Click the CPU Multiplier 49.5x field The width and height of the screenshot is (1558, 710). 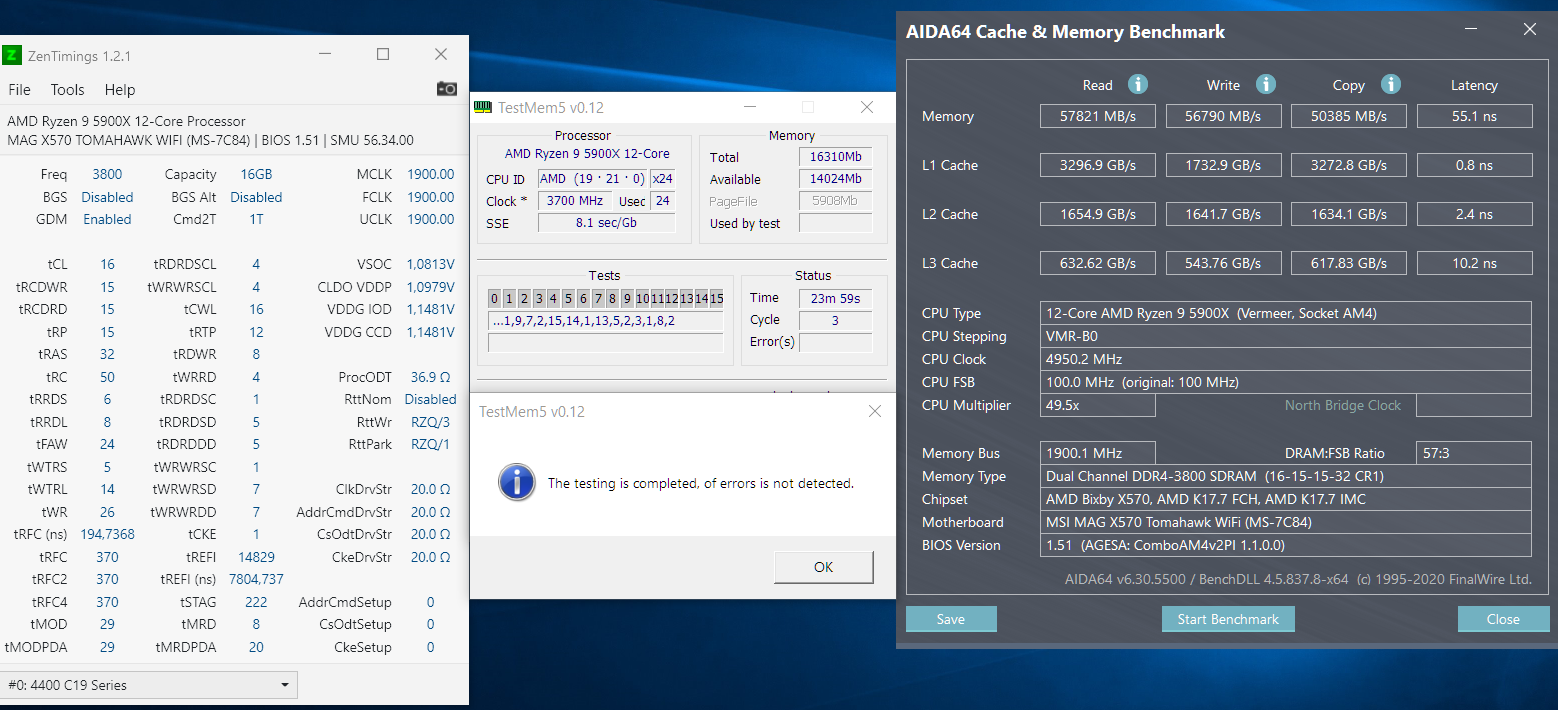pyautogui.click(x=1097, y=405)
